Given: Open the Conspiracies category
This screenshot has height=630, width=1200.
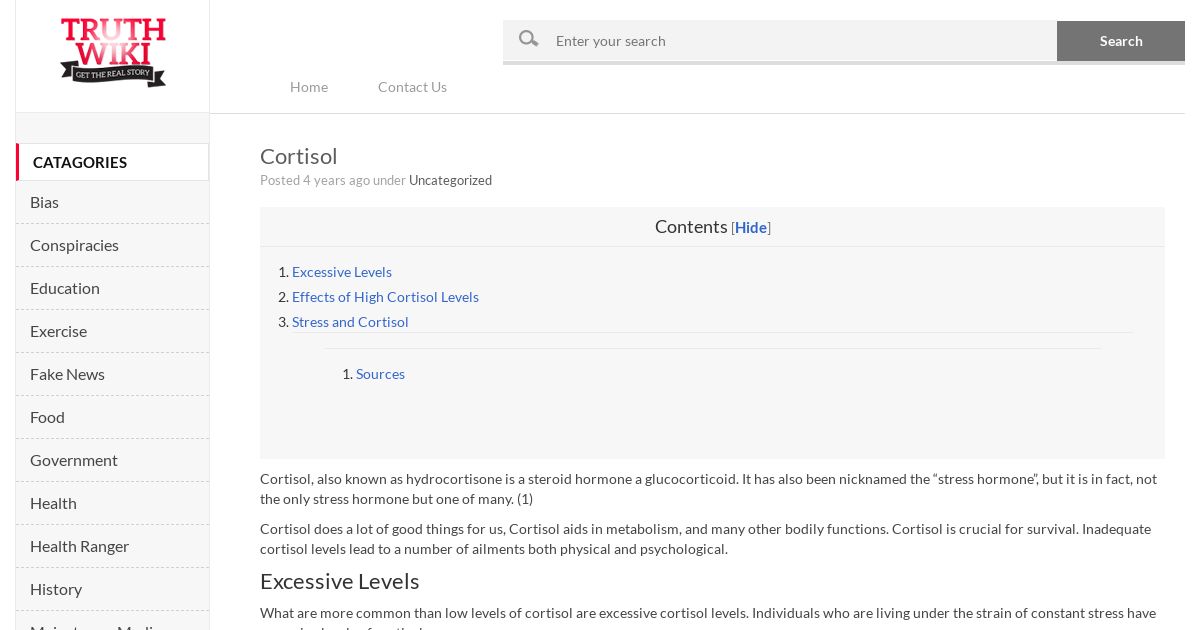Looking at the screenshot, I should 112,245.
